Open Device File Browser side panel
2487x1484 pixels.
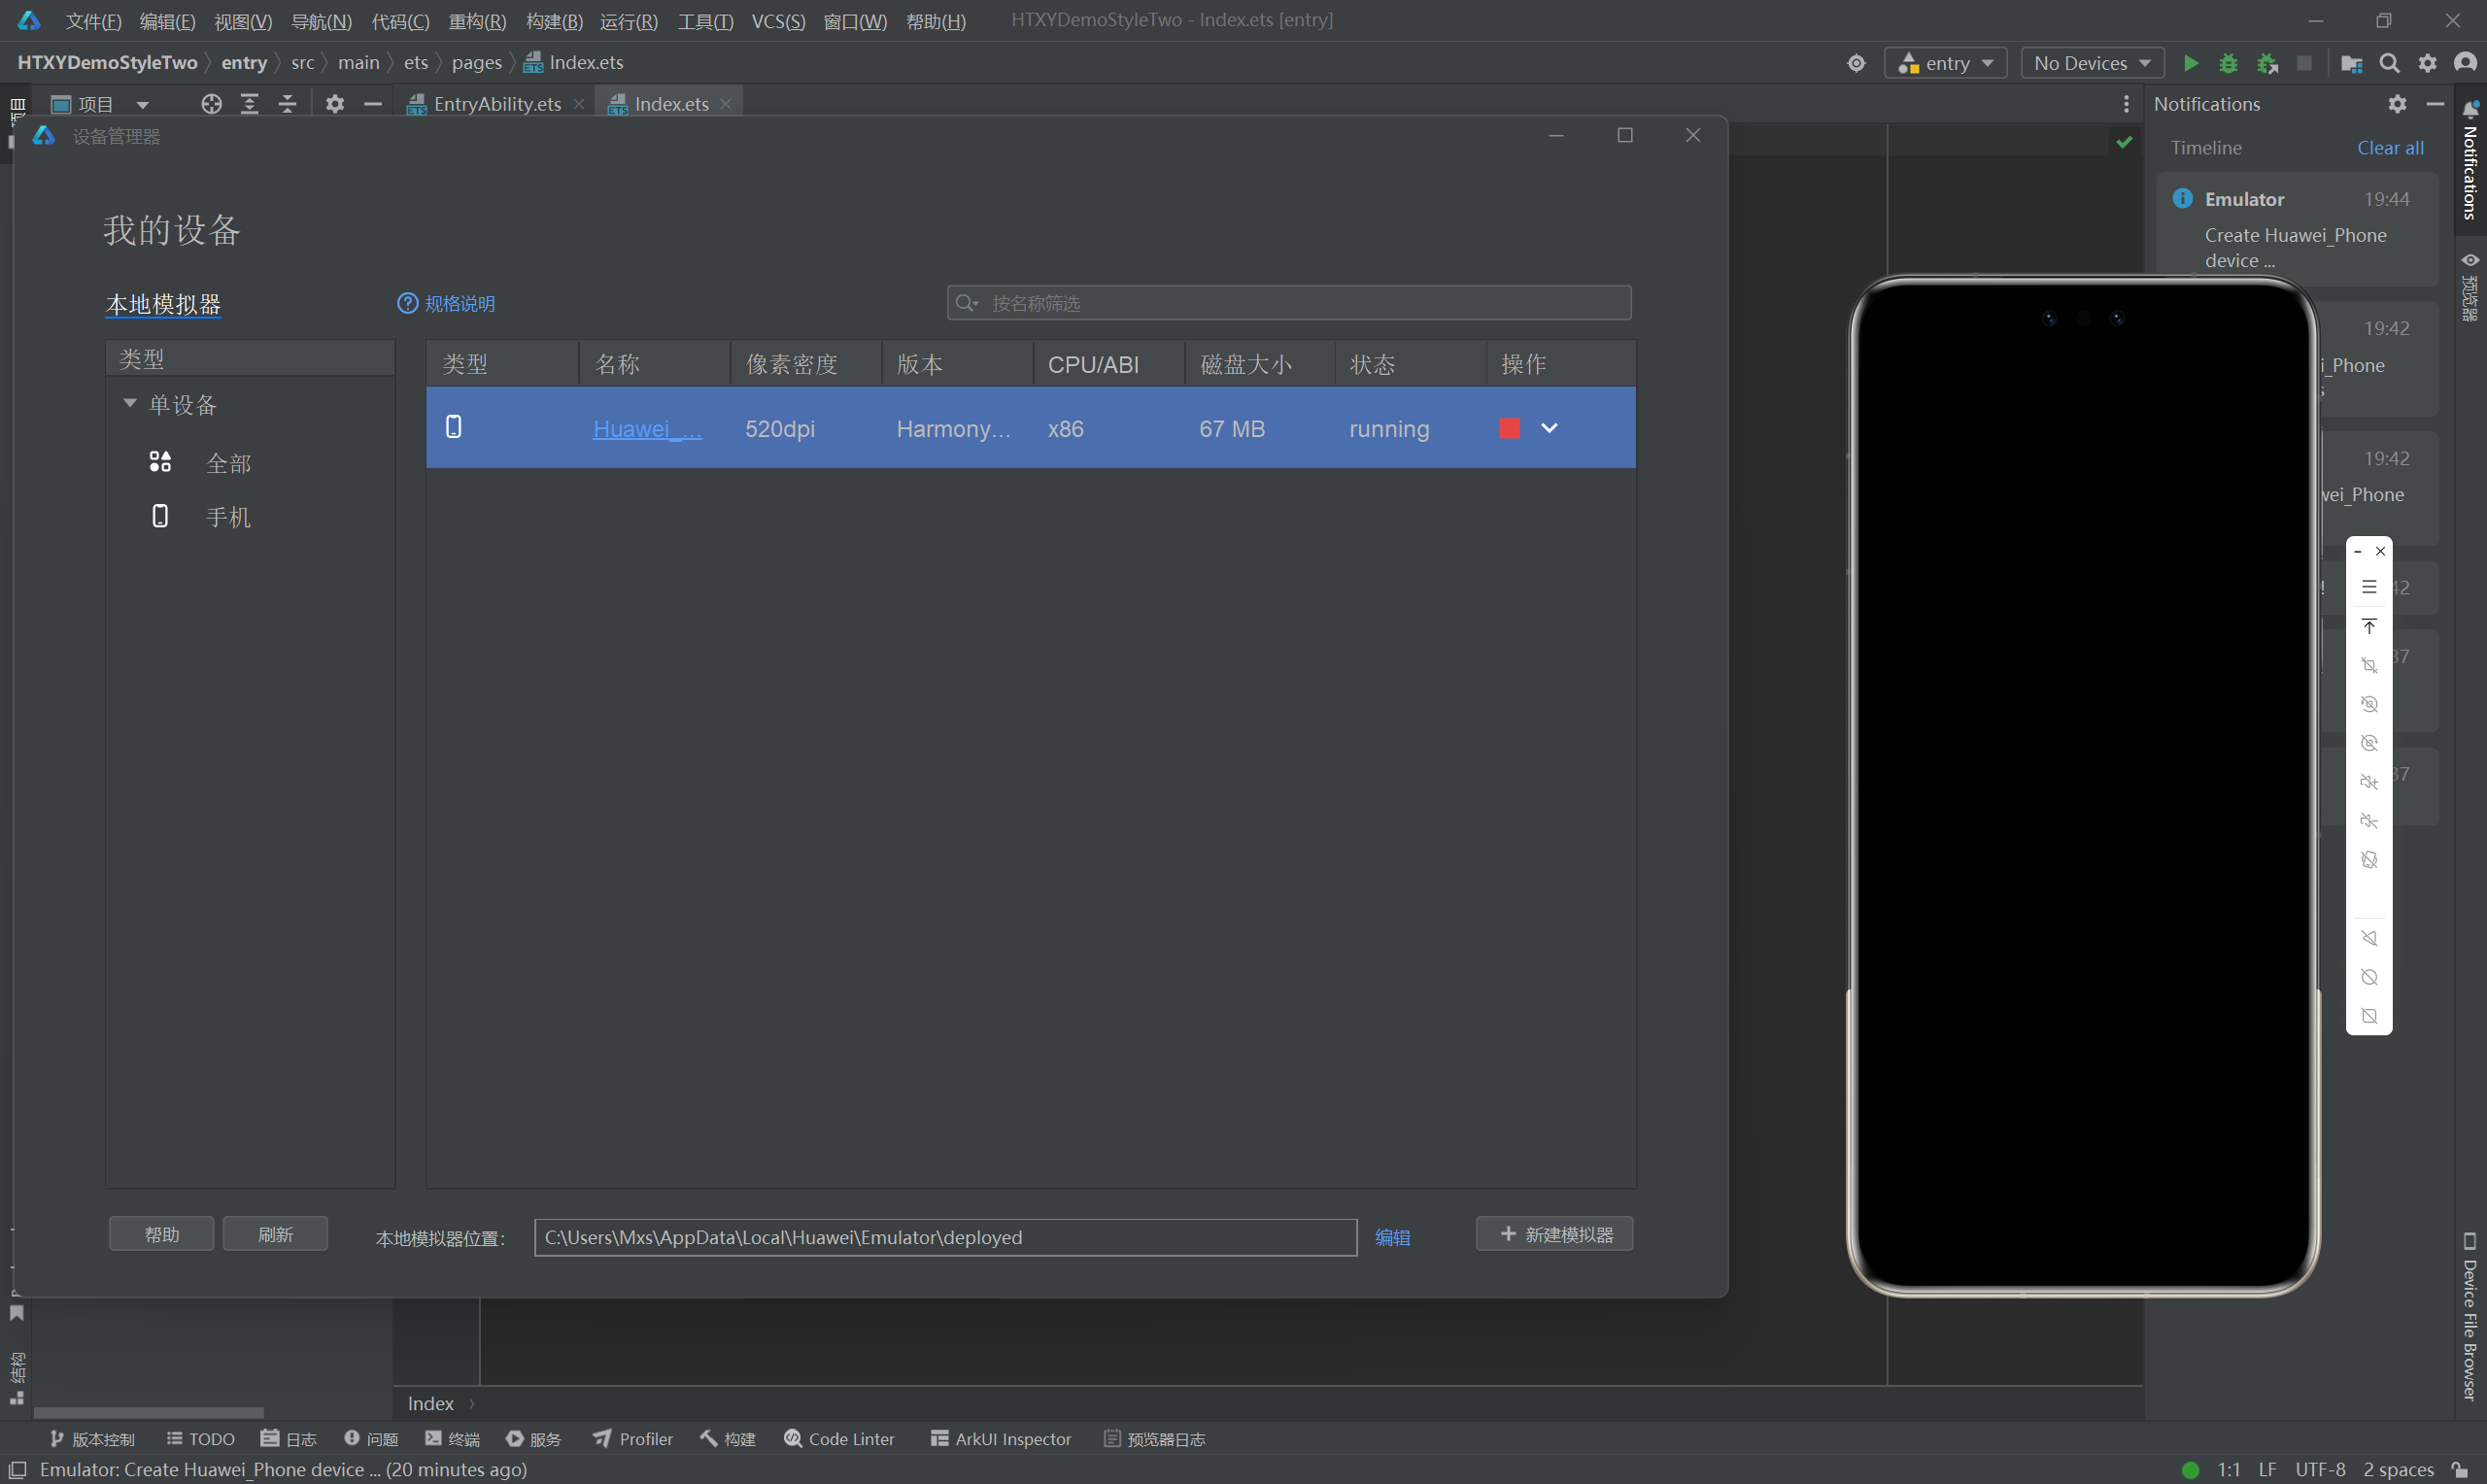click(2469, 1316)
